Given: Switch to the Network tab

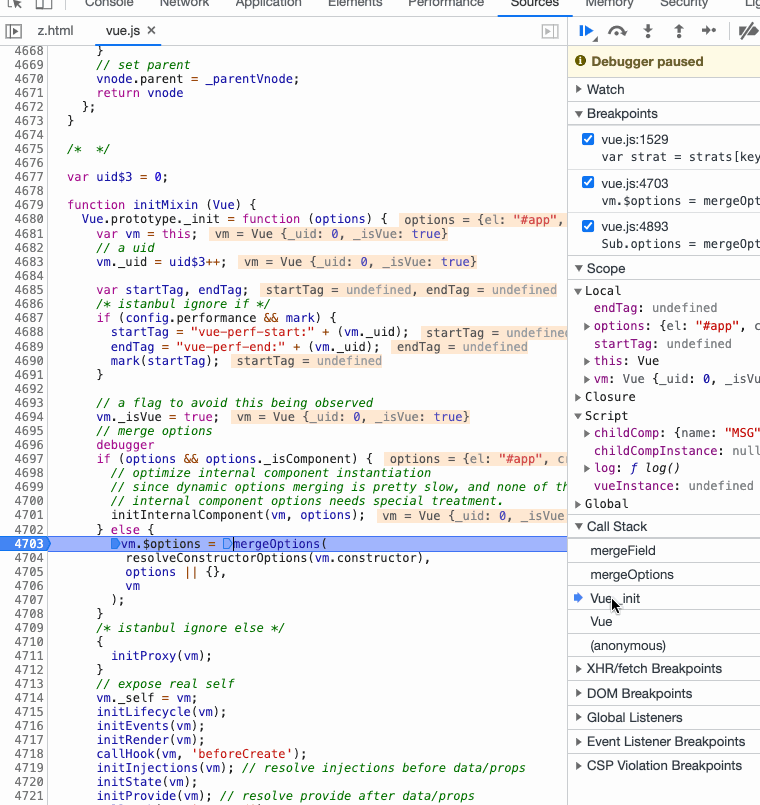Looking at the screenshot, I should click(x=184, y=4).
